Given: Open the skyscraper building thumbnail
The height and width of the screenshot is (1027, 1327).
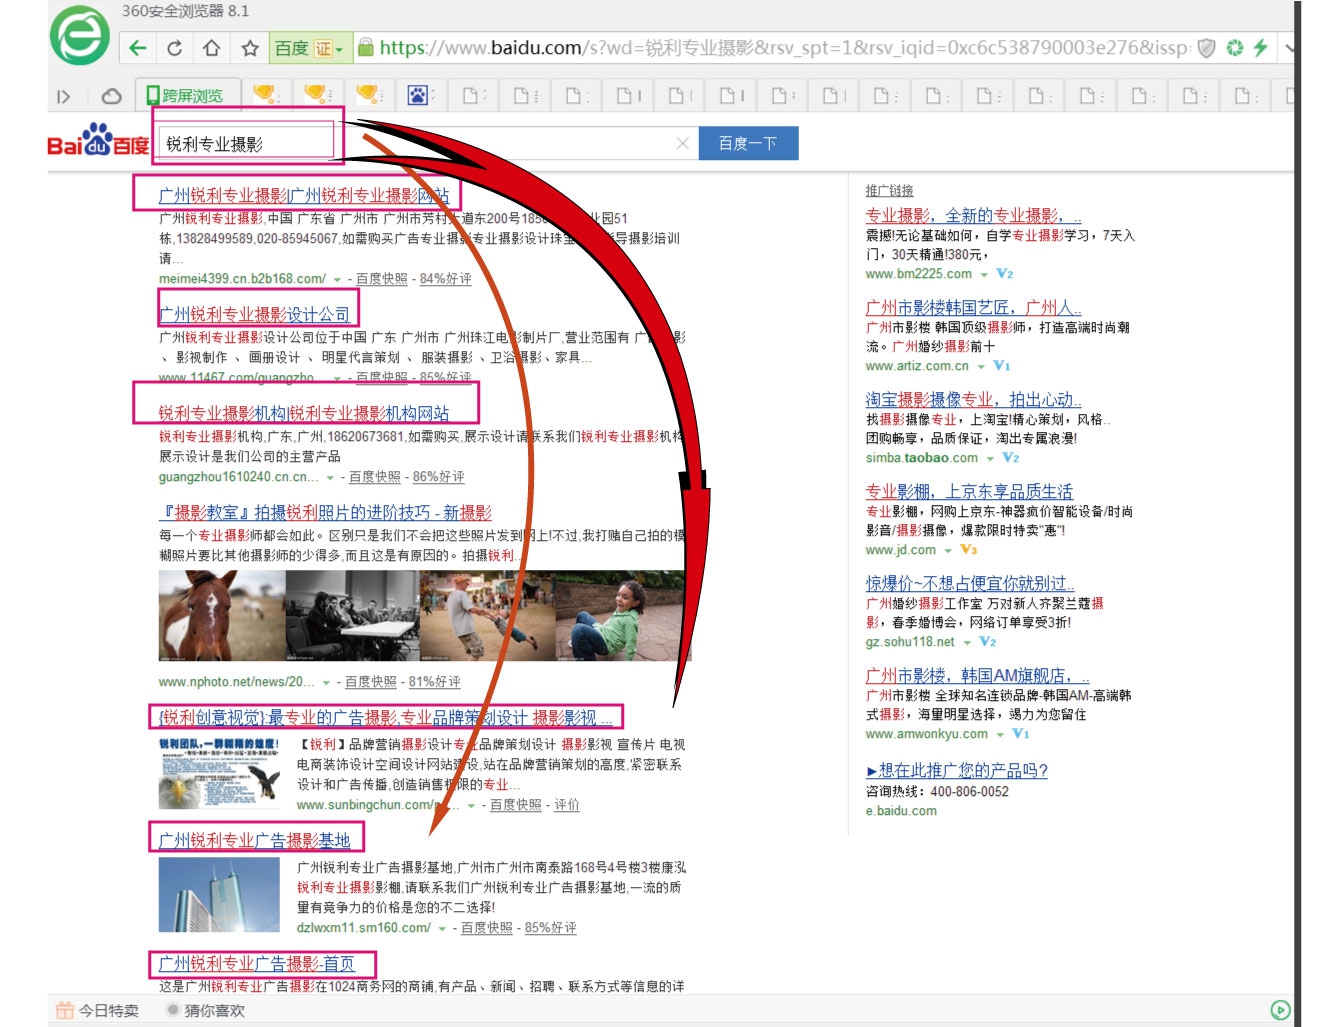Looking at the screenshot, I should pyautogui.click(x=219, y=895).
